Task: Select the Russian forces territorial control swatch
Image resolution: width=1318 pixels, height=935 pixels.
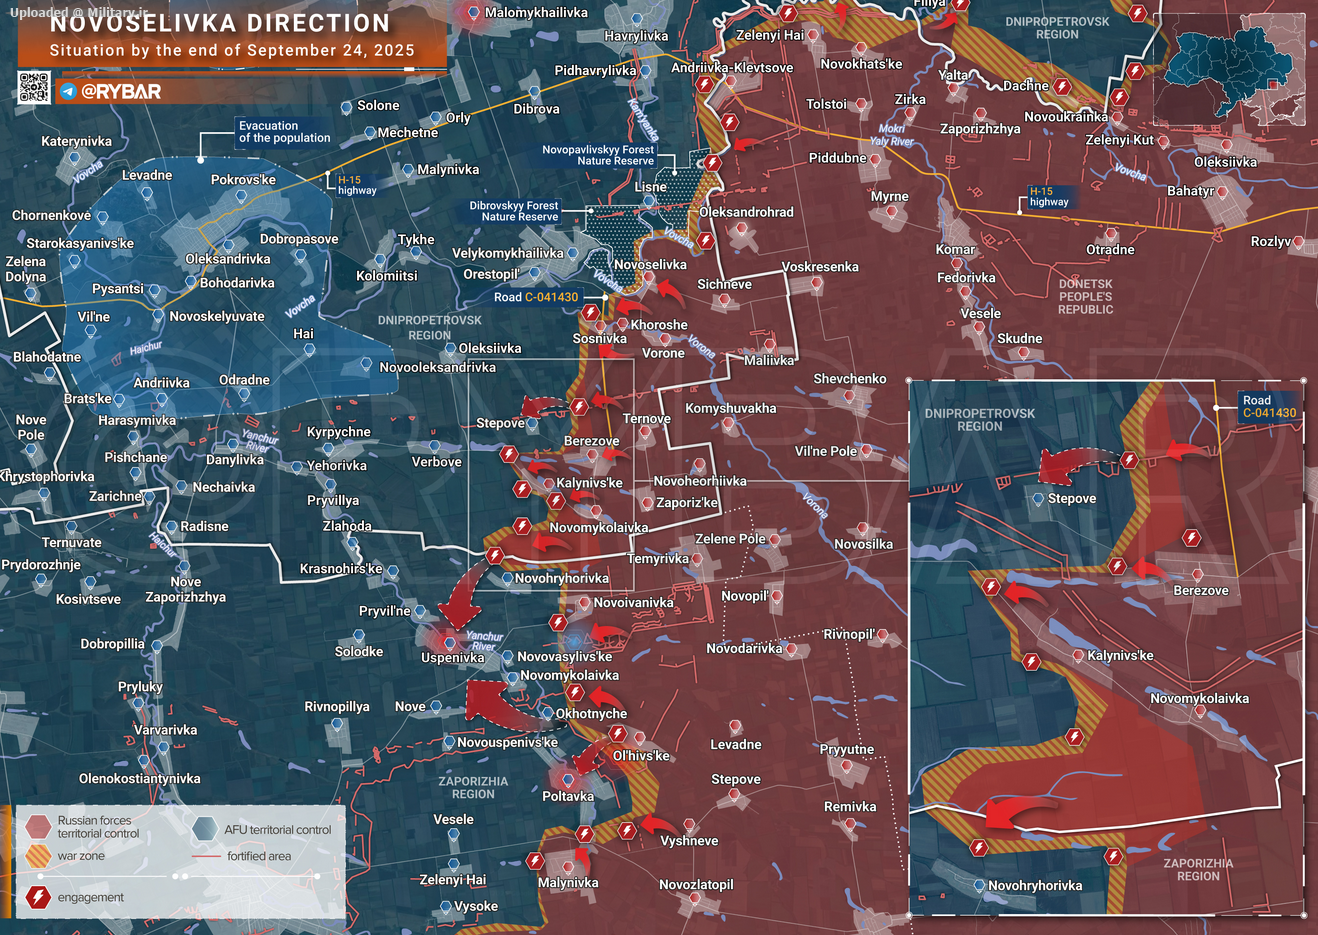Action: point(38,826)
